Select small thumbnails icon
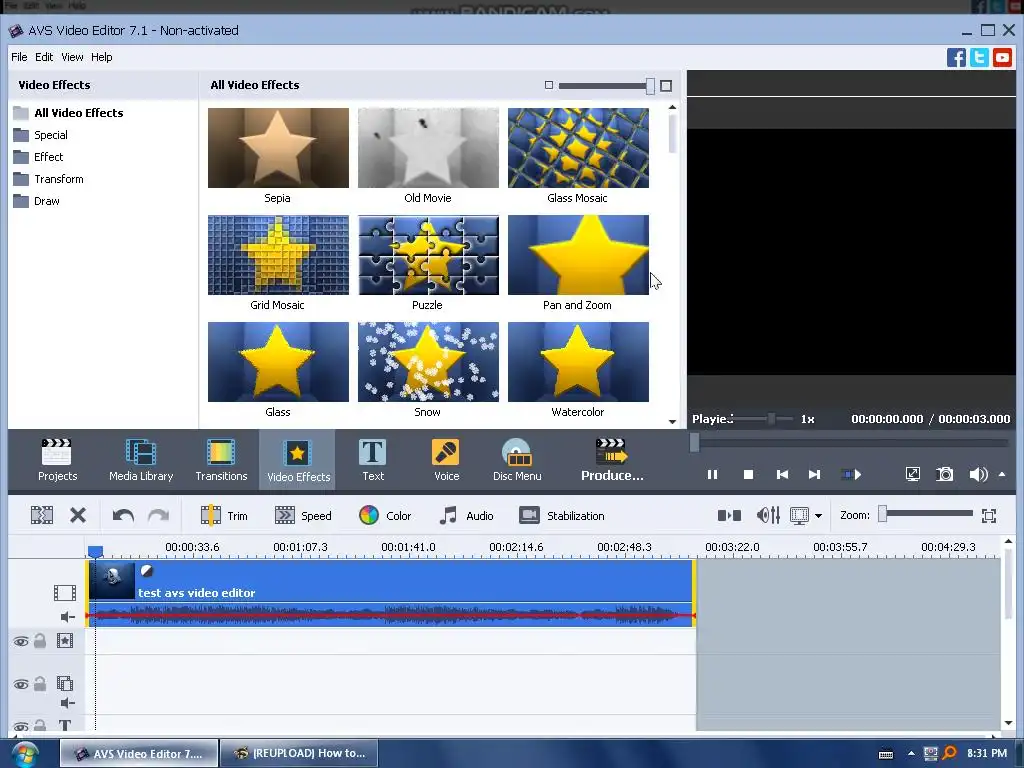 549,86
